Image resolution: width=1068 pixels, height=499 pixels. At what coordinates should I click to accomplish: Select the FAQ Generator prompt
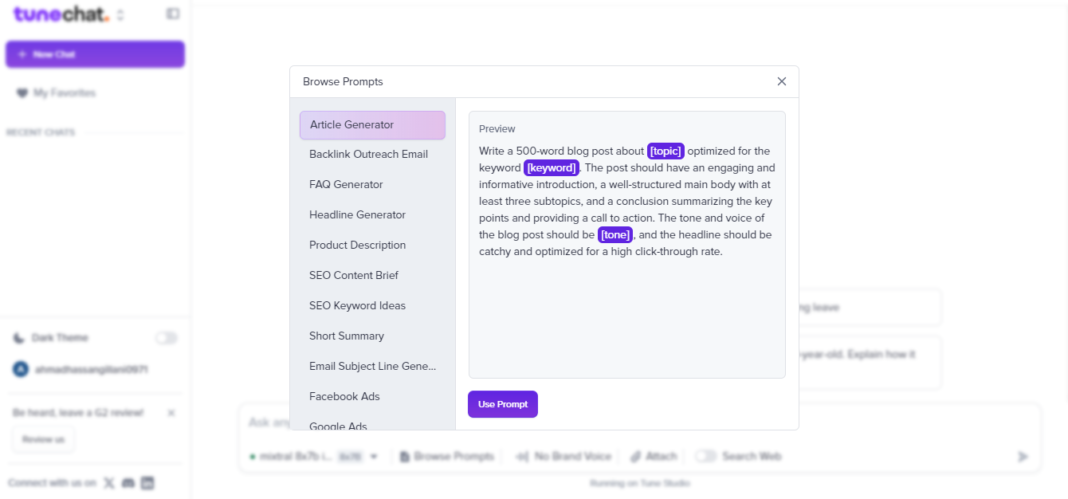pyautogui.click(x=346, y=184)
